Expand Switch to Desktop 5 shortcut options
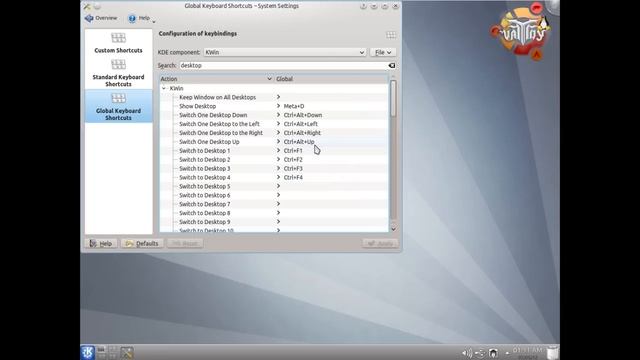Viewport: 640px width, 360px height. [278, 186]
